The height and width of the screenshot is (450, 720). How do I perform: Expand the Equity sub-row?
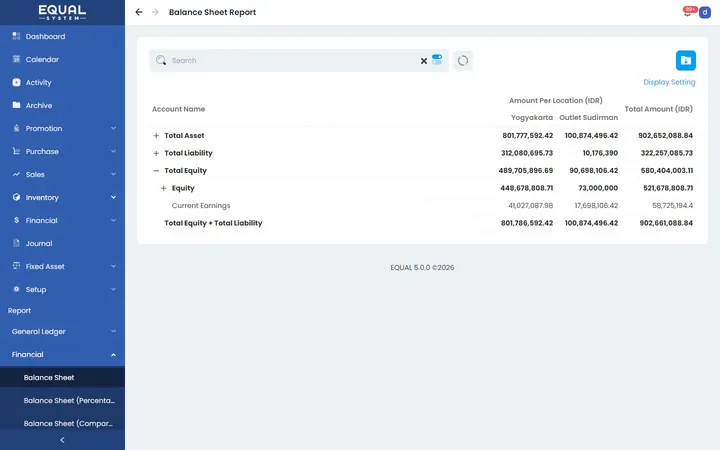coord(163,188)
